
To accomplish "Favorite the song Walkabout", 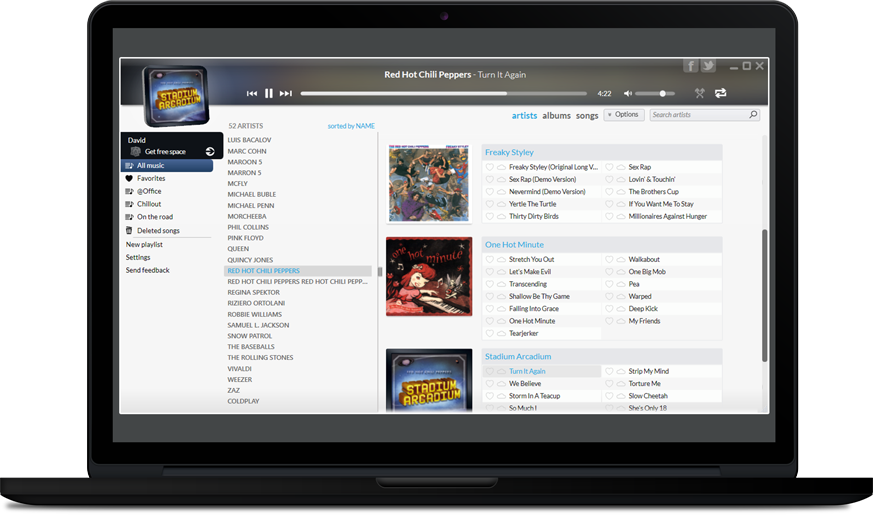I will [x=609, y=259].
